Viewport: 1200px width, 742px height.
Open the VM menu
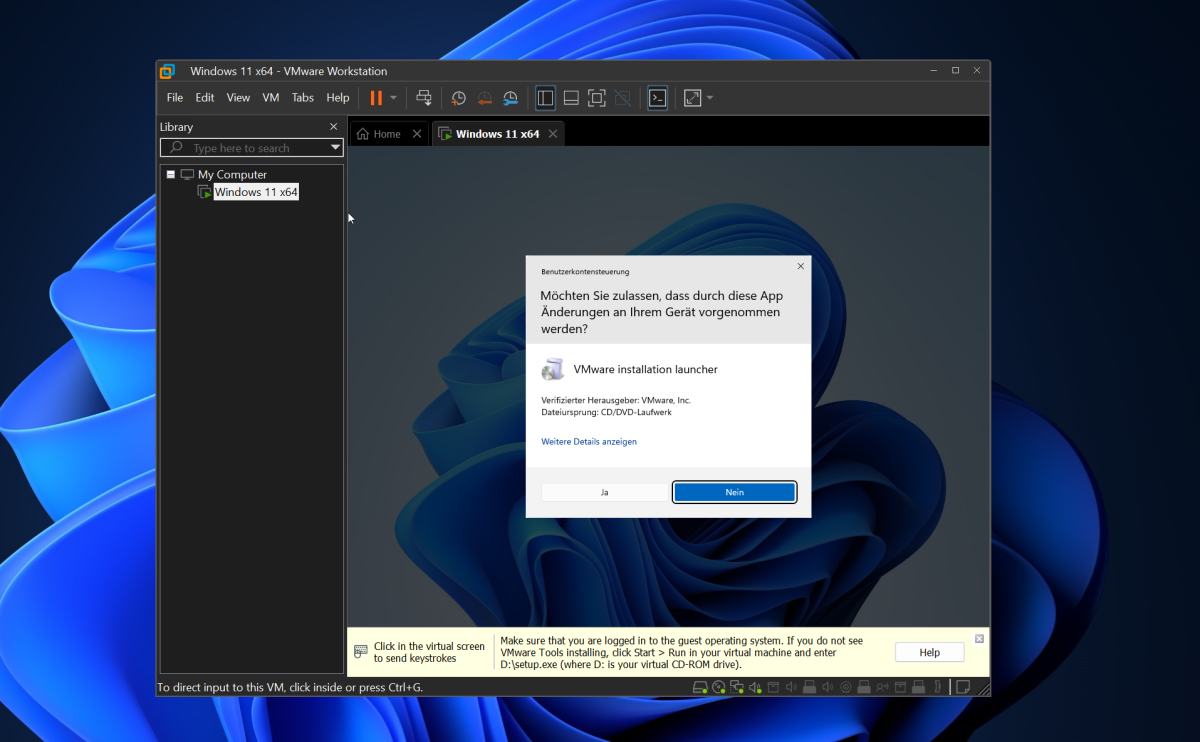pyautogui.click(x=270, y=97)
